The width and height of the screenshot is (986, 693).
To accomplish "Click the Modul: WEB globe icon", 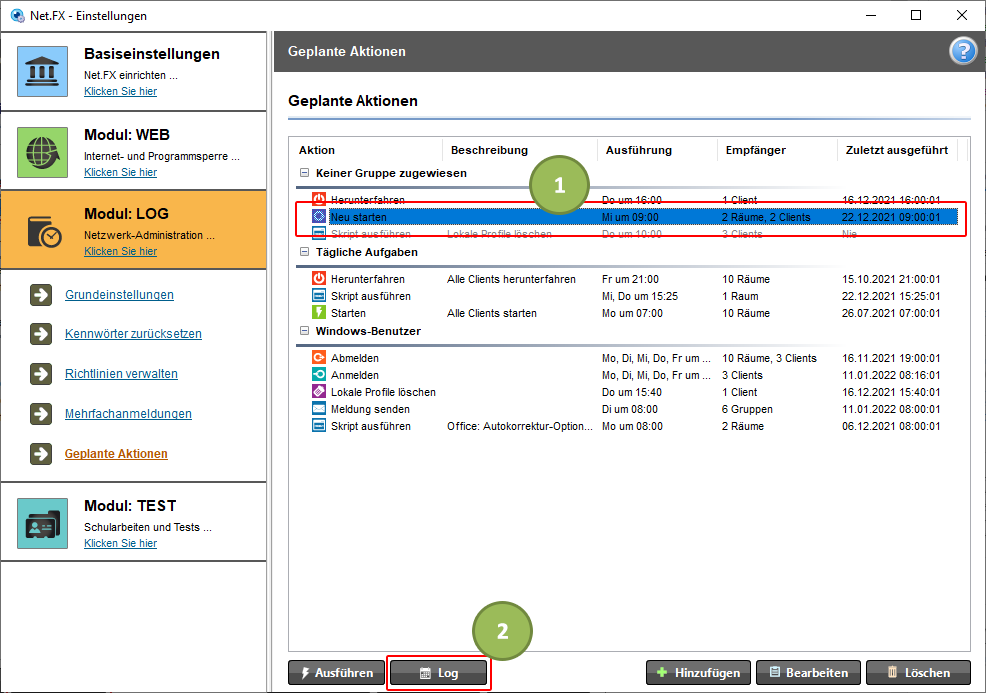I will (42, 152).
